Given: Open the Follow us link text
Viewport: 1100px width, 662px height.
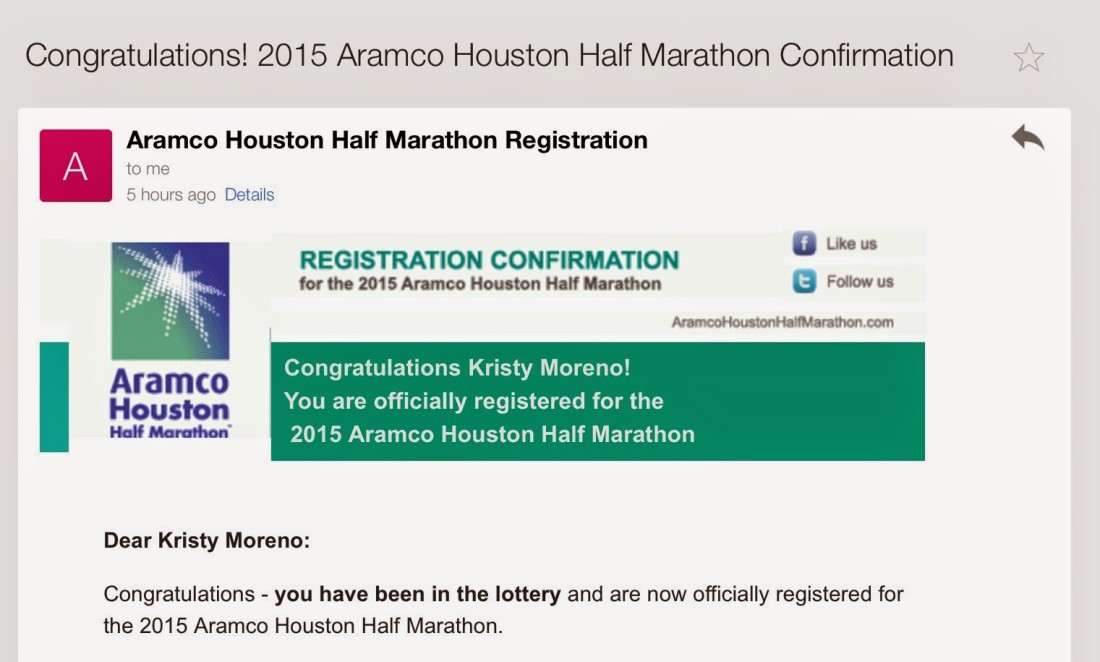Looking at the screenshot, I should 859,281.
